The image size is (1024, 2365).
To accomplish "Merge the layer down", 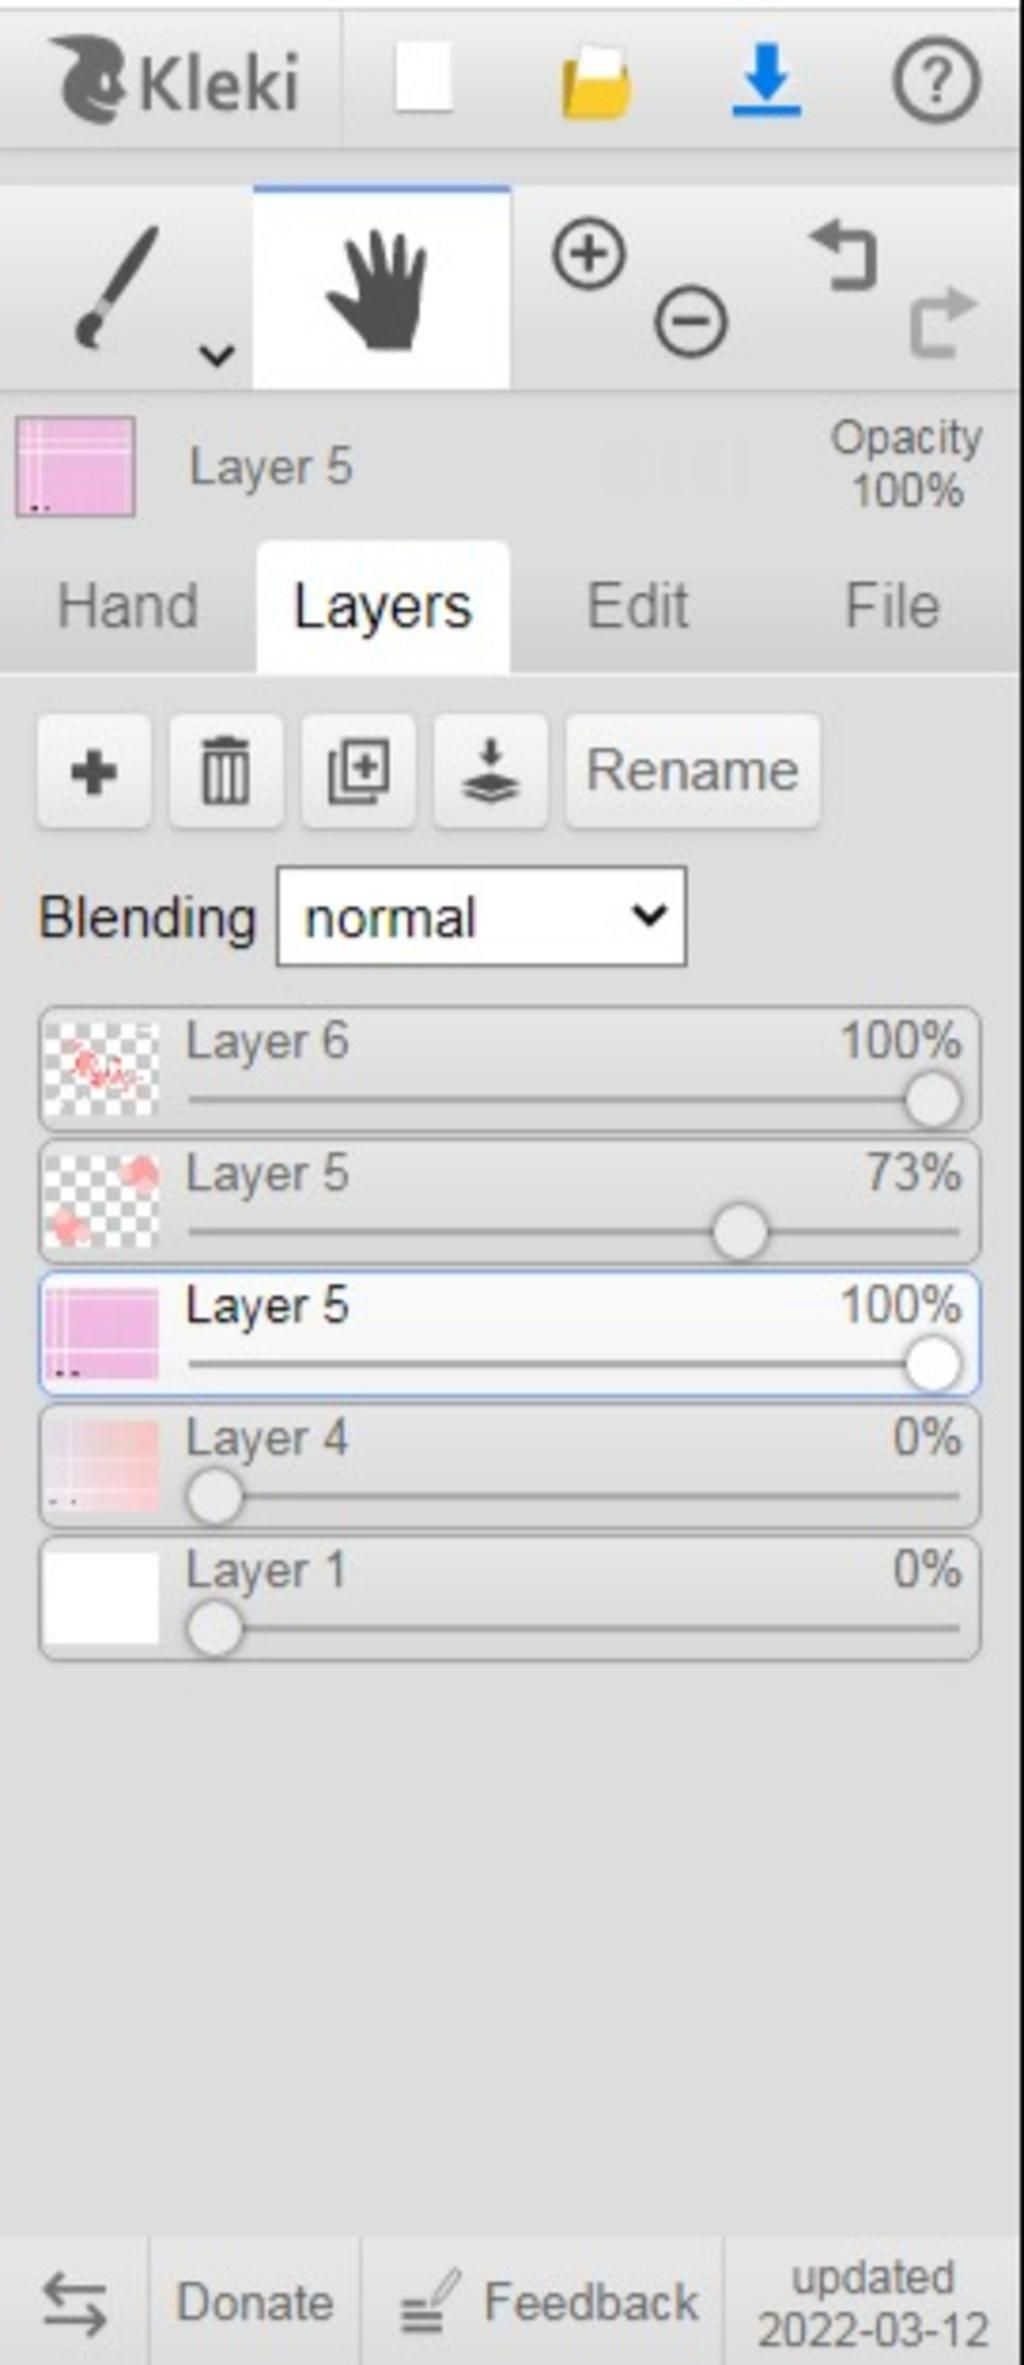I will click(x=490, y=772).
